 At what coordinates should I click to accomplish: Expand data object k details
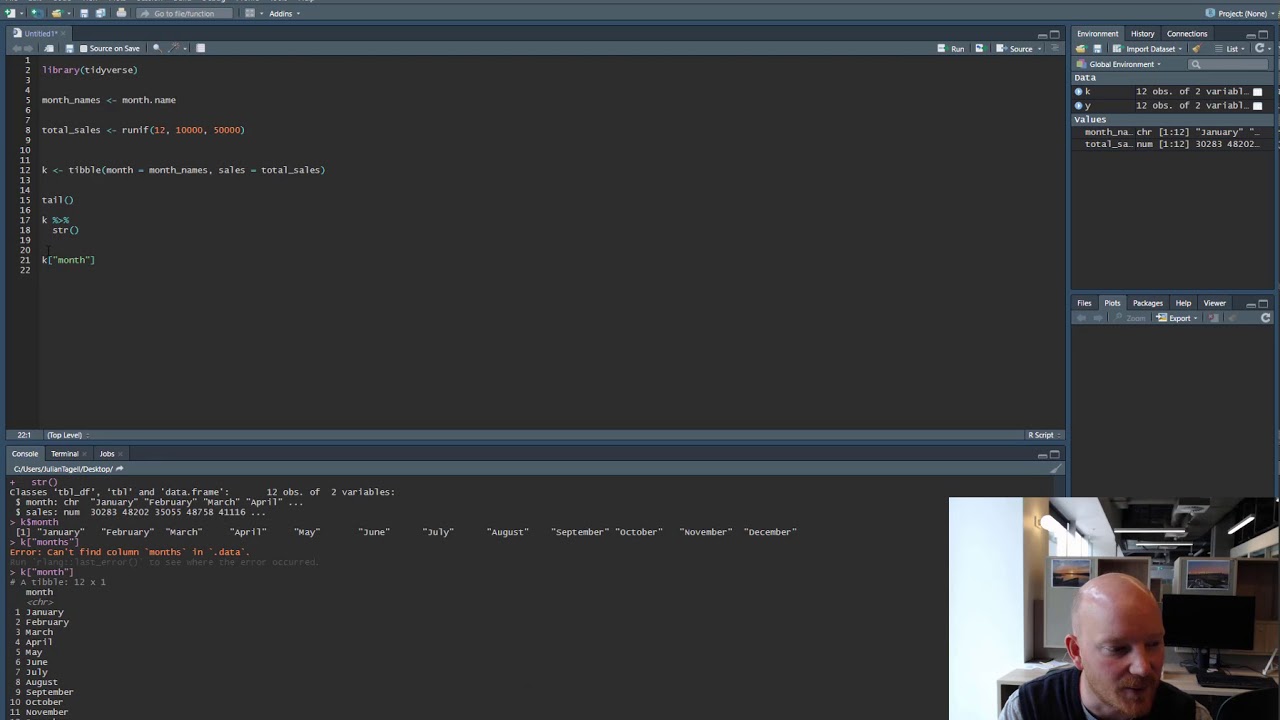[x=1078, y=92]
